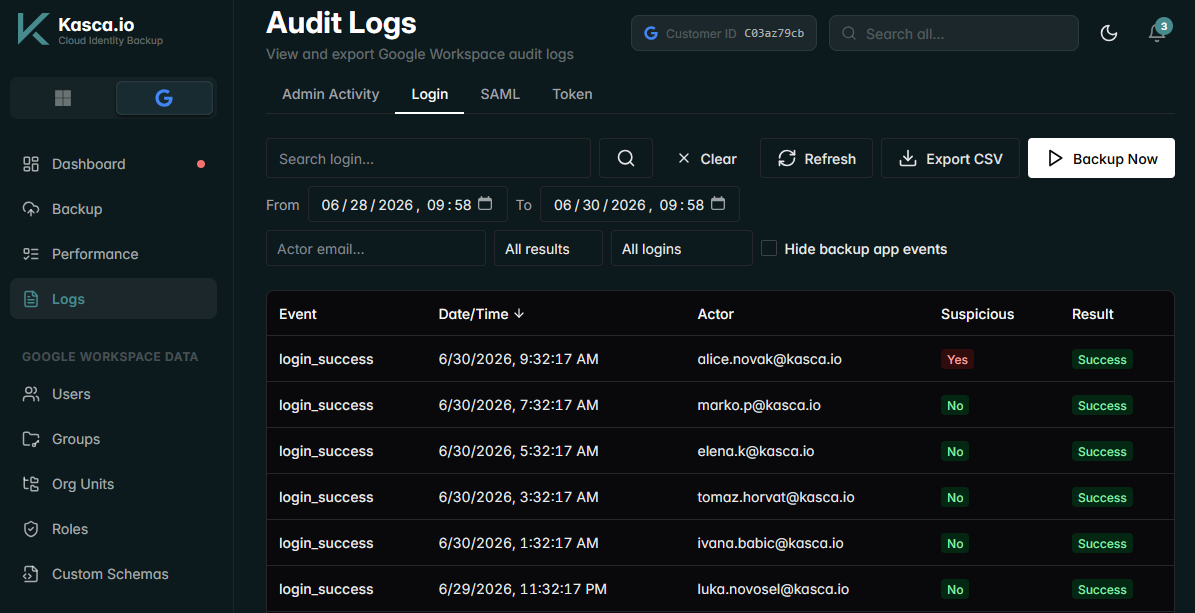The image size is (1195, 613).
Task: Focus the Search login field
Action: coord(428,159)
